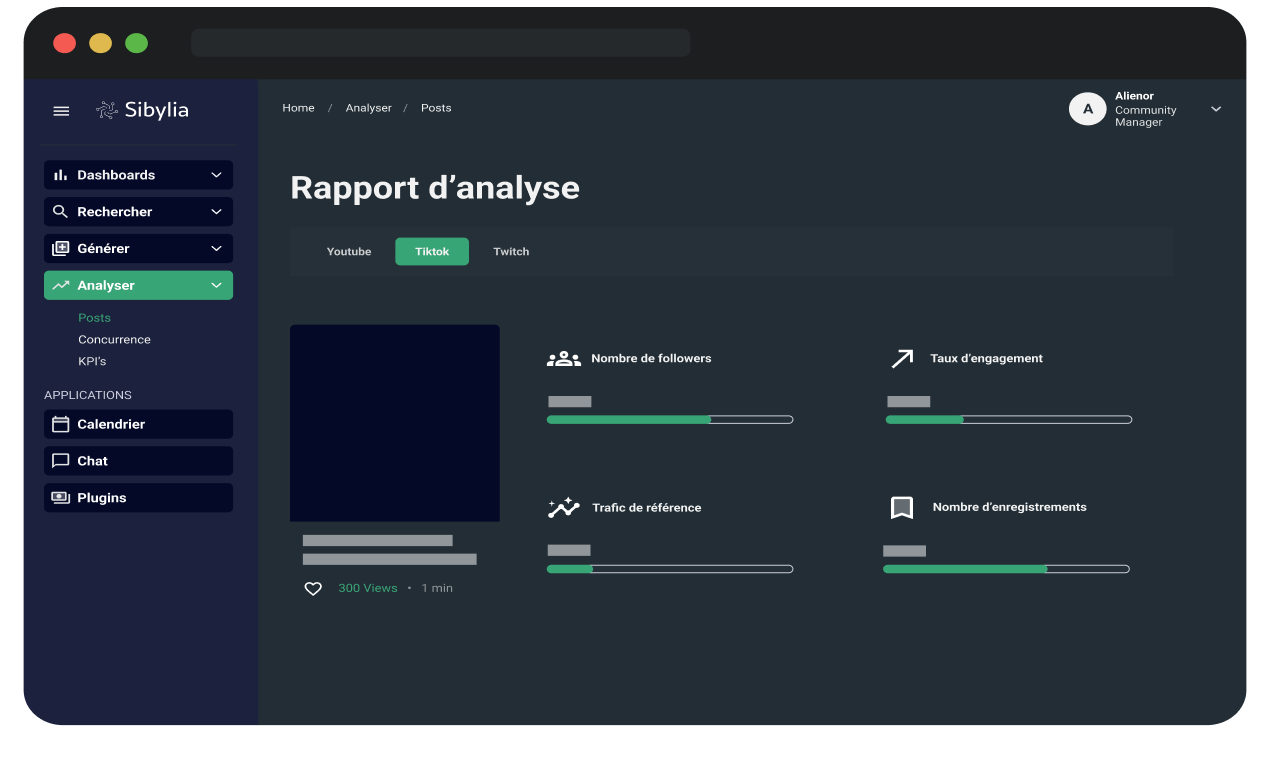Click the Dashboards bar chart icon
The height and width of the screenshot is (760, 1270).
[60, 175]
